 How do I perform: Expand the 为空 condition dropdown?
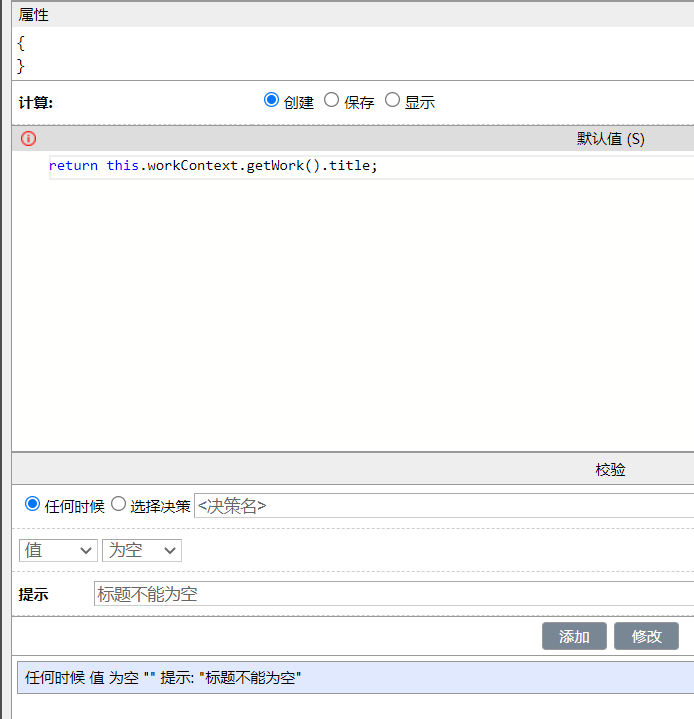click(141, 550)
